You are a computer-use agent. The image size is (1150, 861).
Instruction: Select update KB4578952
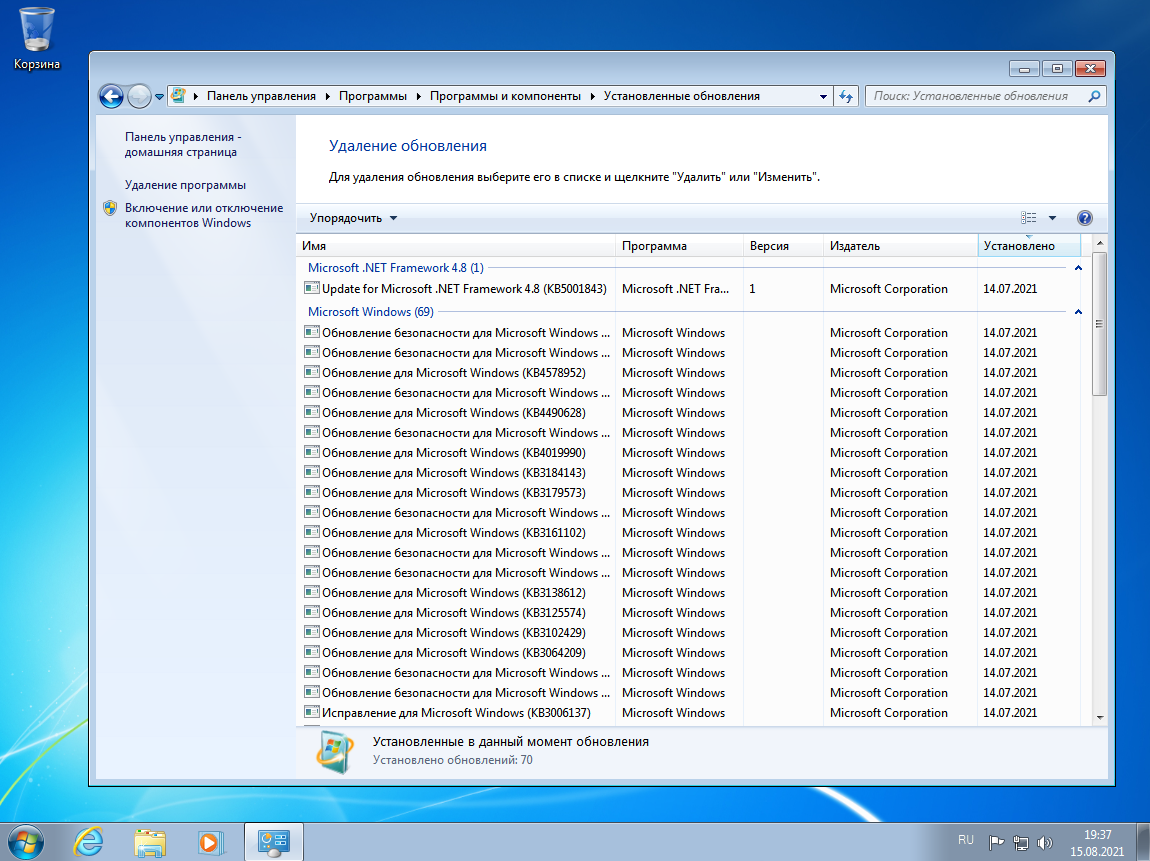(x=688, y=373)
